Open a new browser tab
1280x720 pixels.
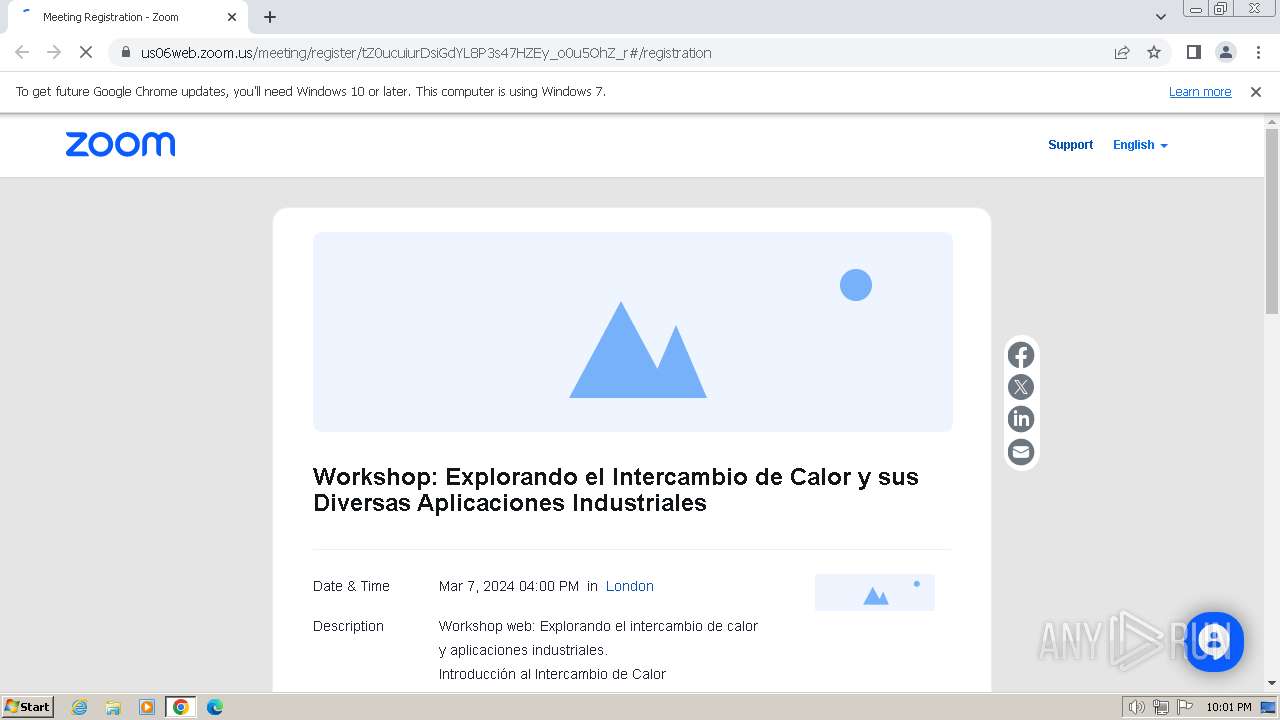[270, 17]
